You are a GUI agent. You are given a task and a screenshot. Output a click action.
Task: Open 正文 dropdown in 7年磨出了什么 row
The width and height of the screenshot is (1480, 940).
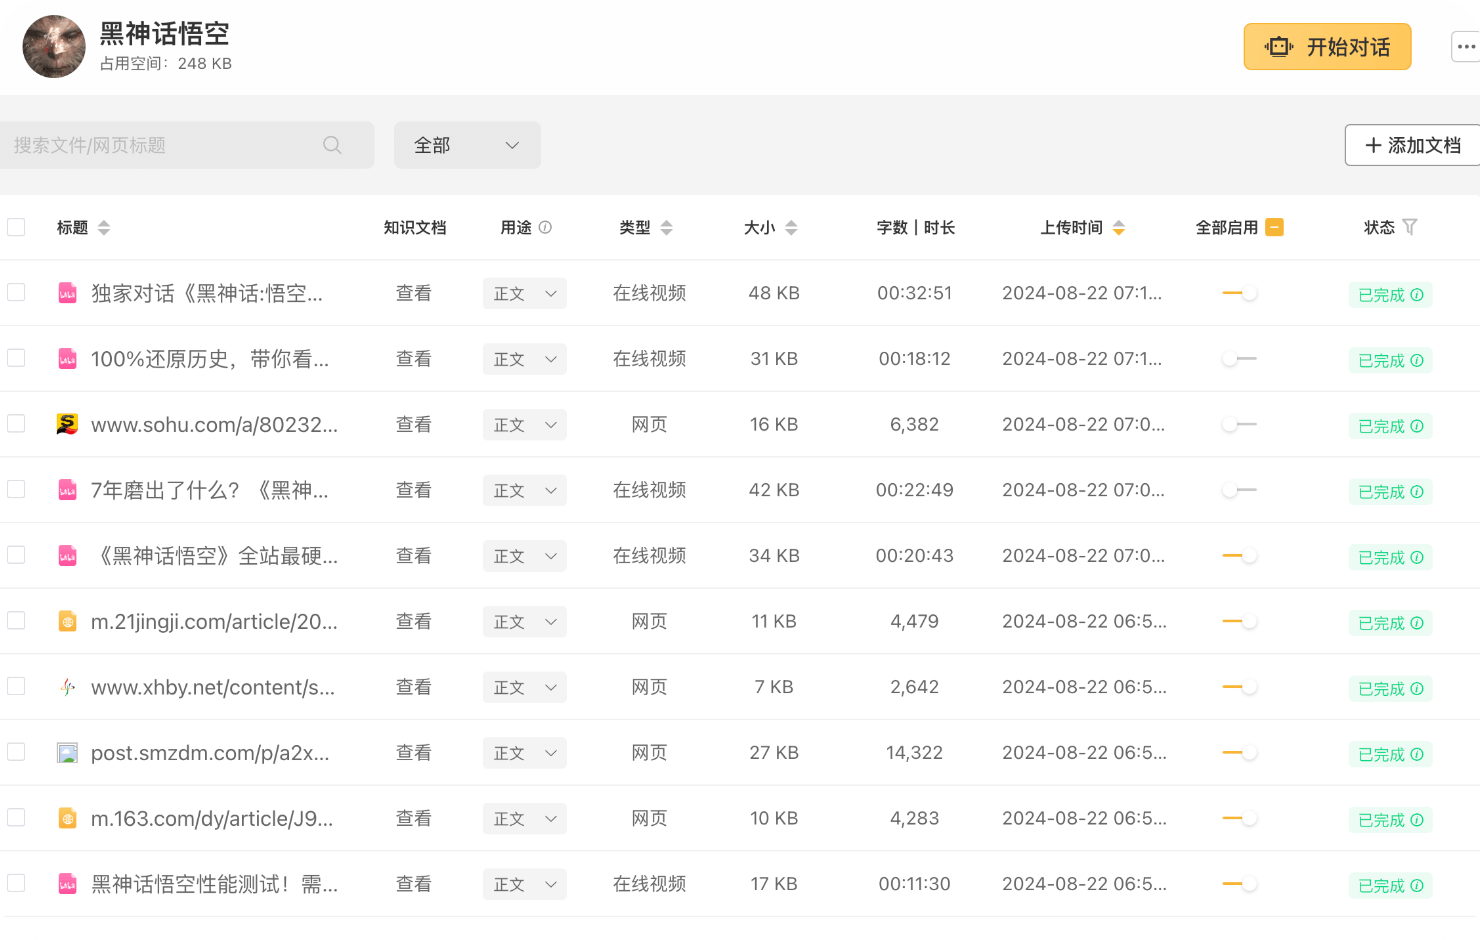click(x=525, y=490)
